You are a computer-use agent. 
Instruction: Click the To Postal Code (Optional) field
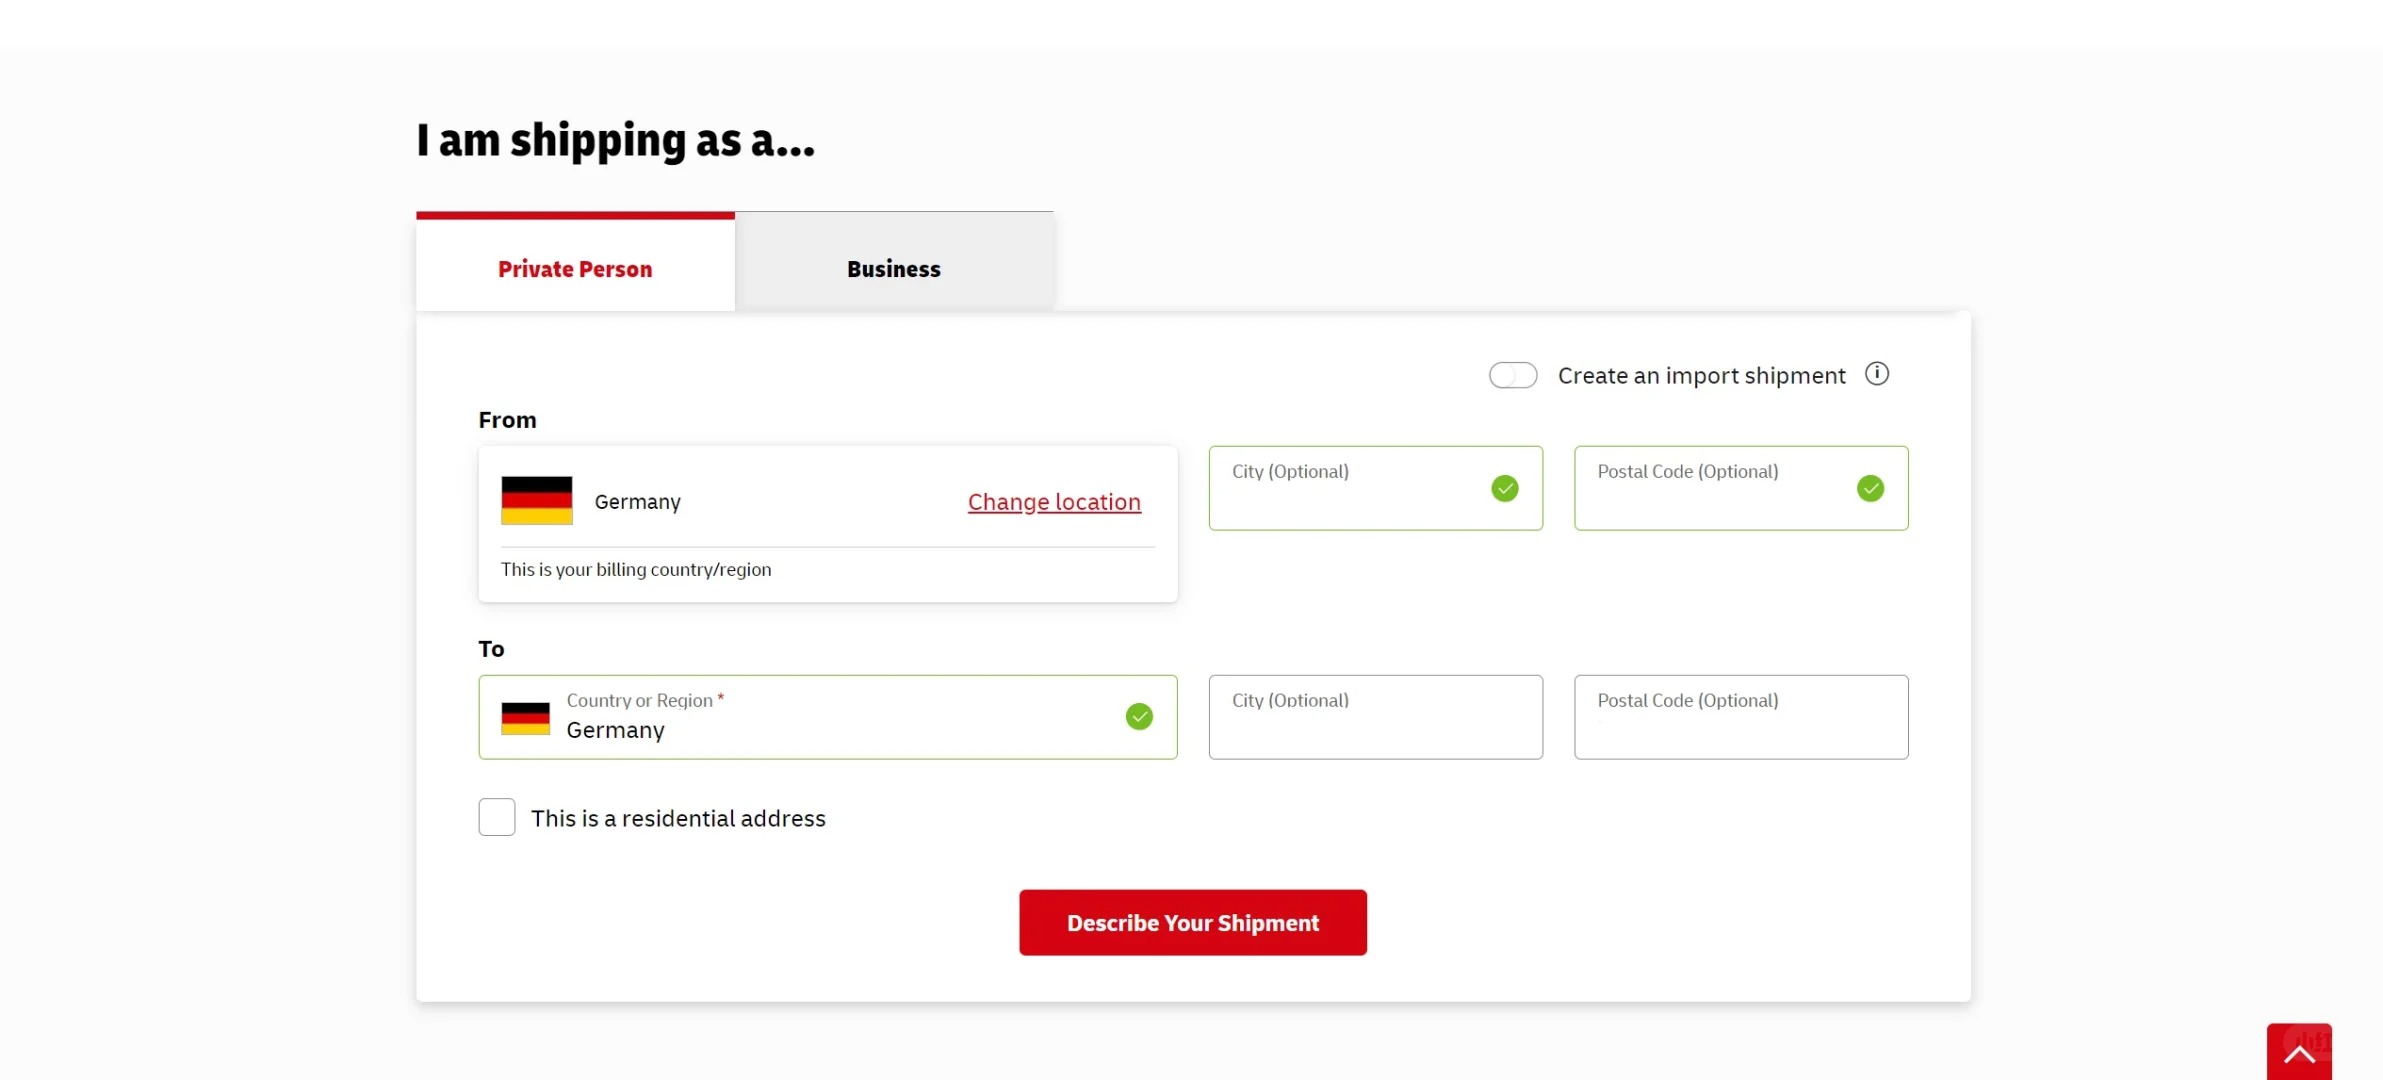(1740, 718)
